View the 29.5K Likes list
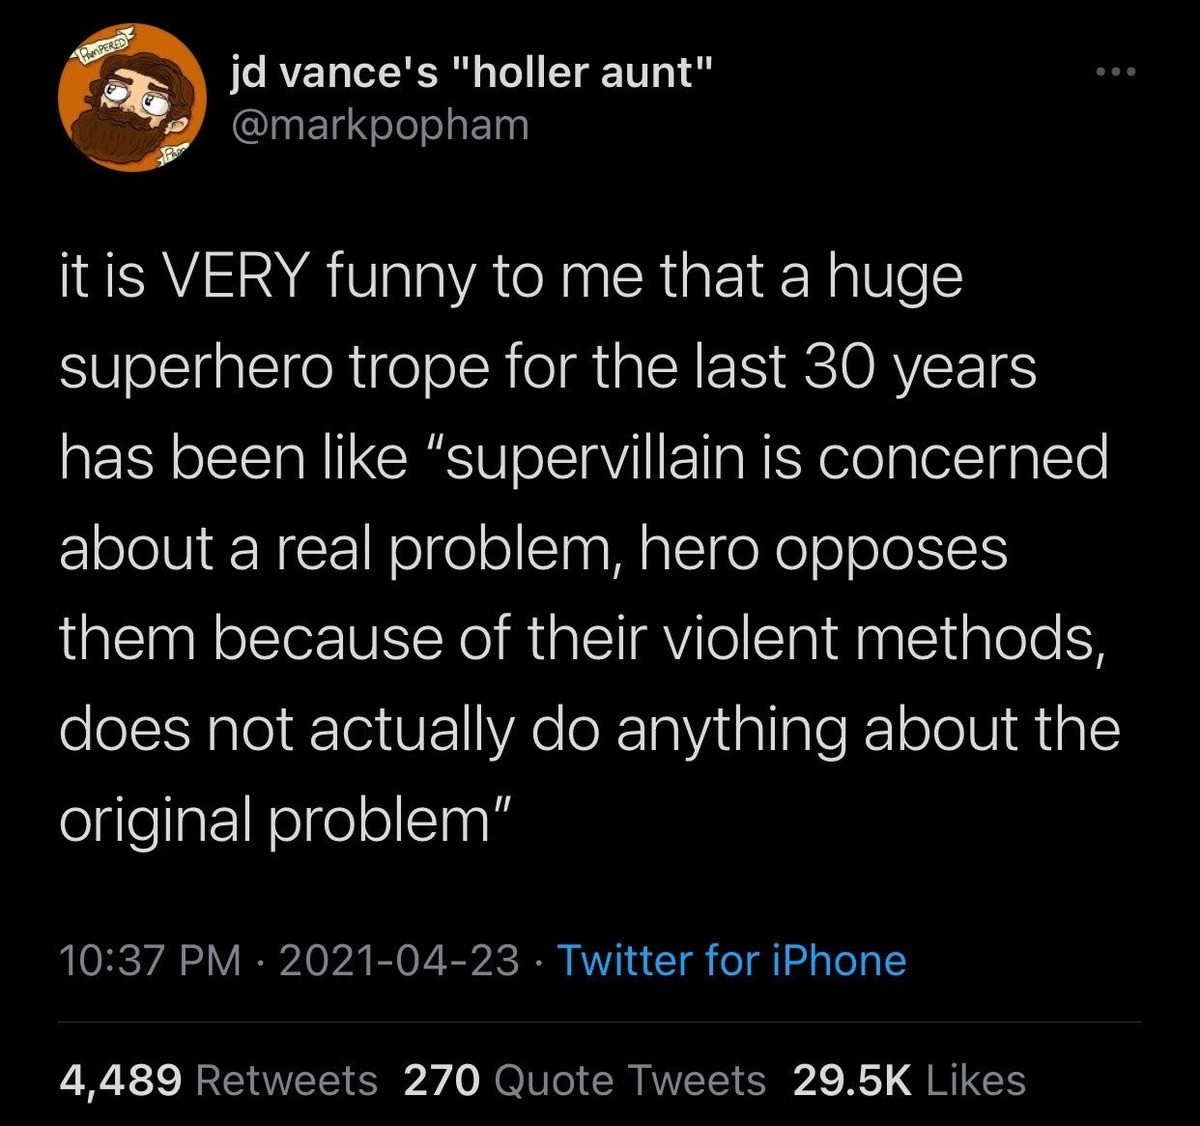1200x1126 pixels. (911, 1080)
